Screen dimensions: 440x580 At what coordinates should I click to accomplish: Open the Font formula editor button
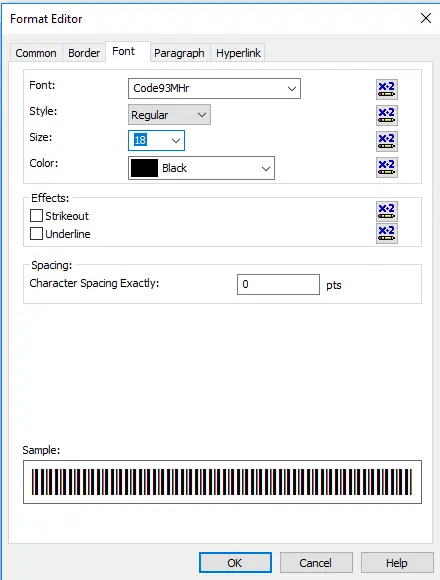(387, 90)
